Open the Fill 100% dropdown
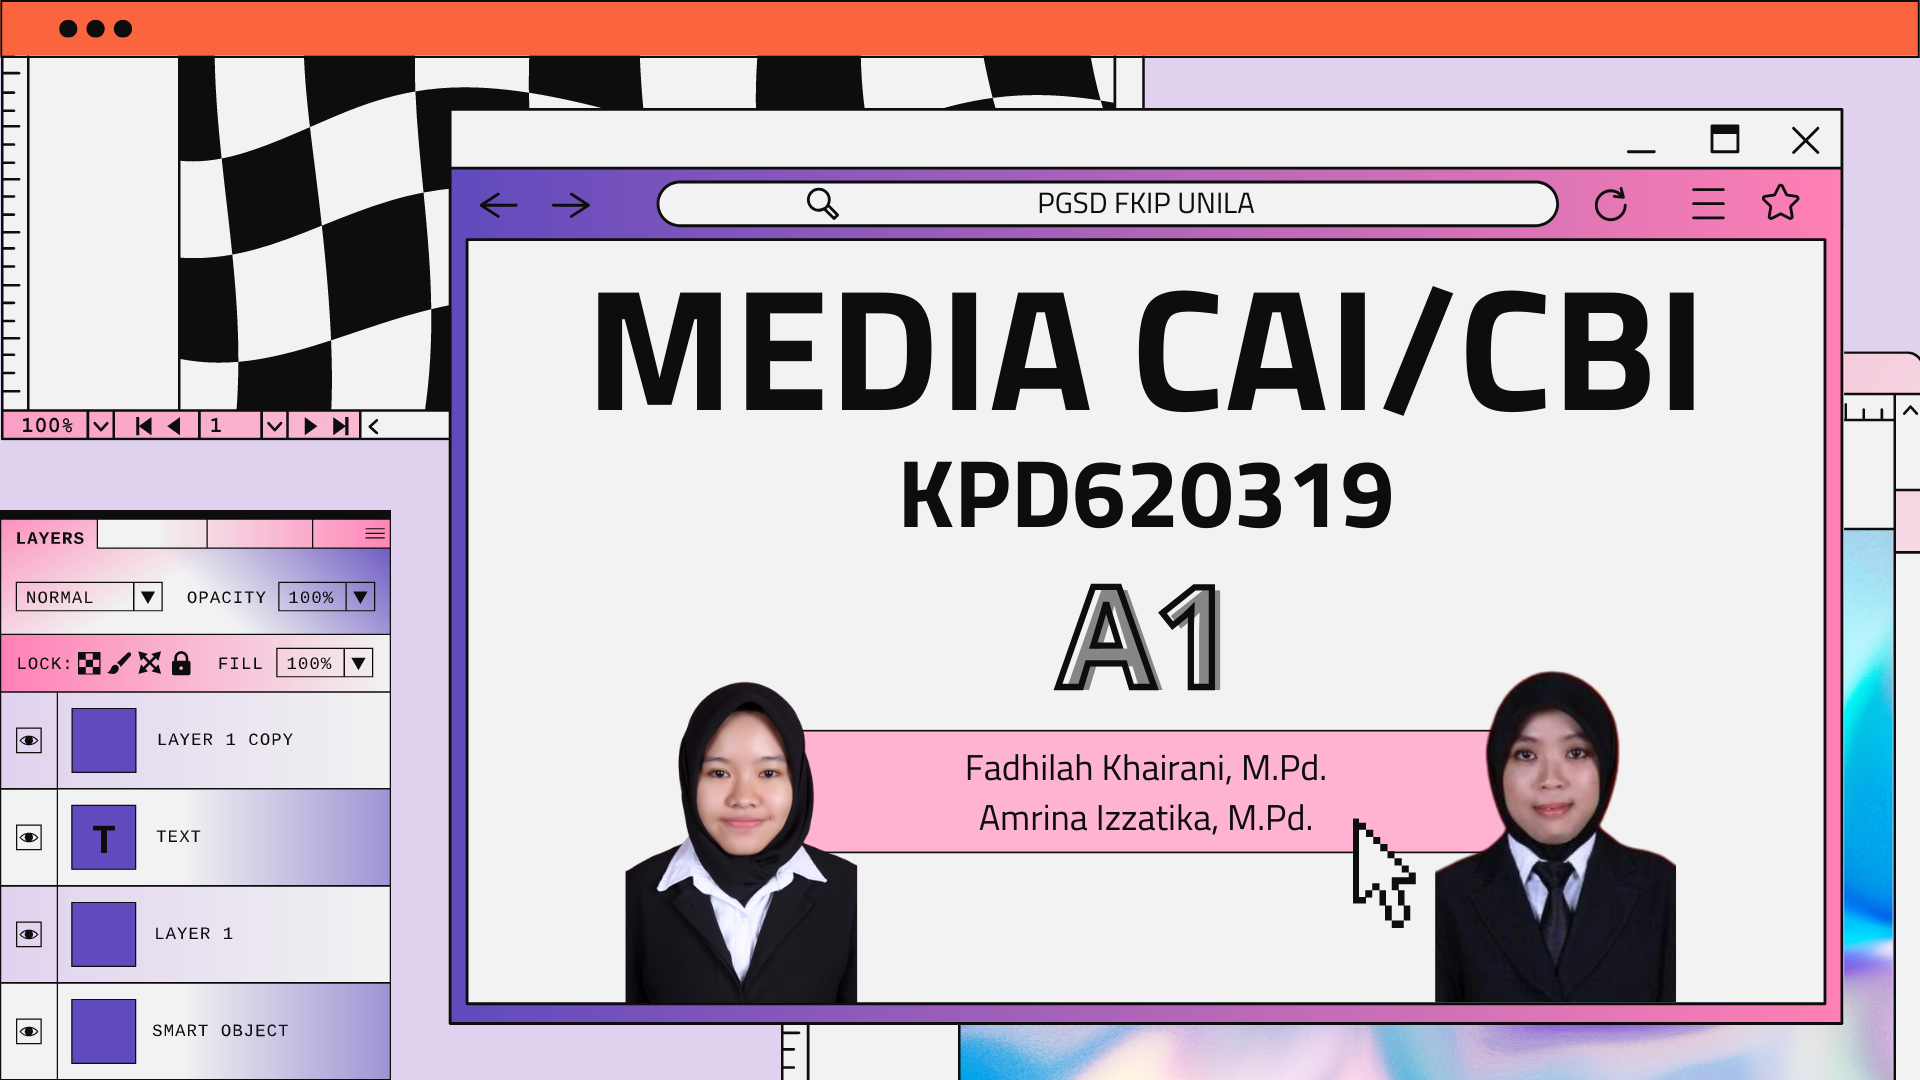Screen dimensions: 1920x1080 coord(358,663)
